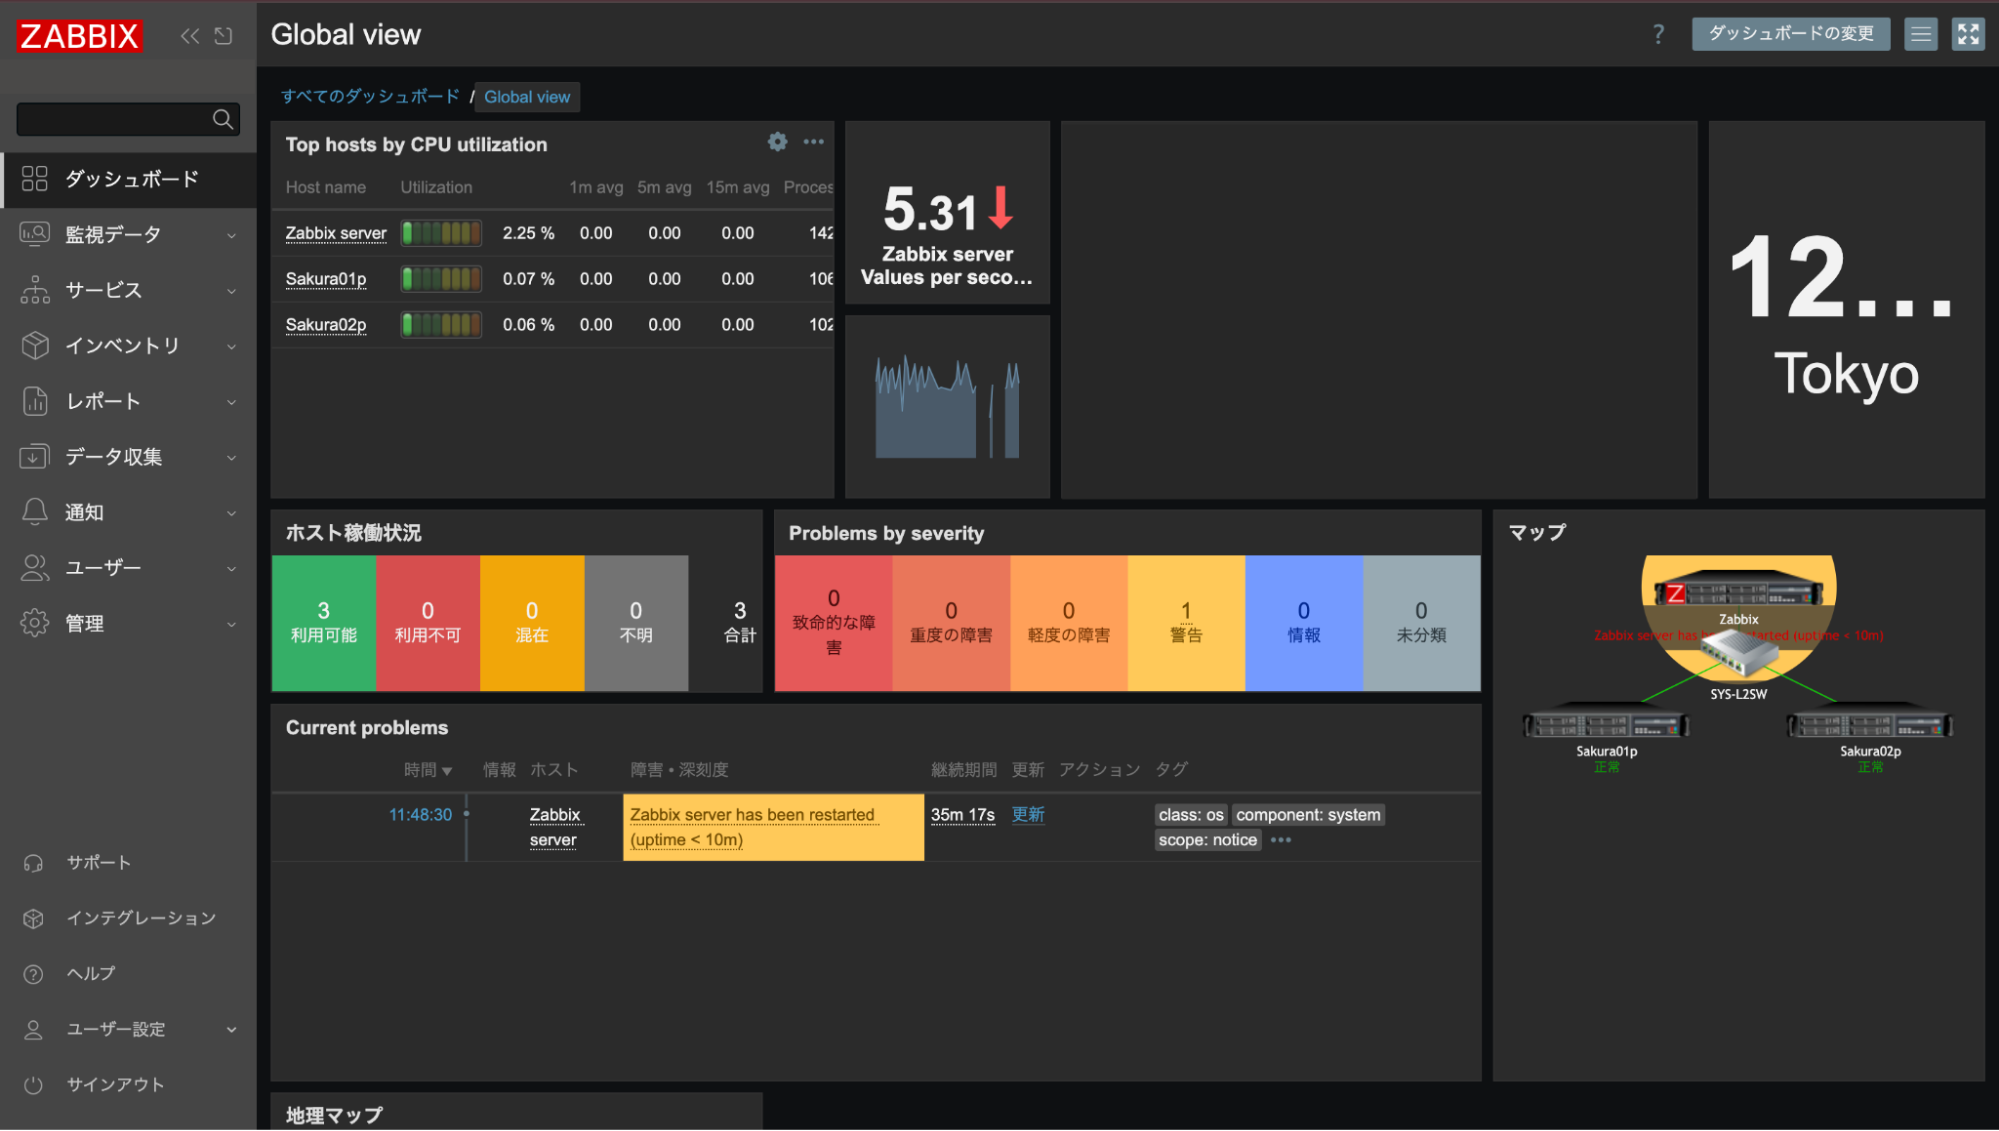Click the 'Zabbix server has been restarted' problem
This screenshot has height=1131, width=1999.
752,827
